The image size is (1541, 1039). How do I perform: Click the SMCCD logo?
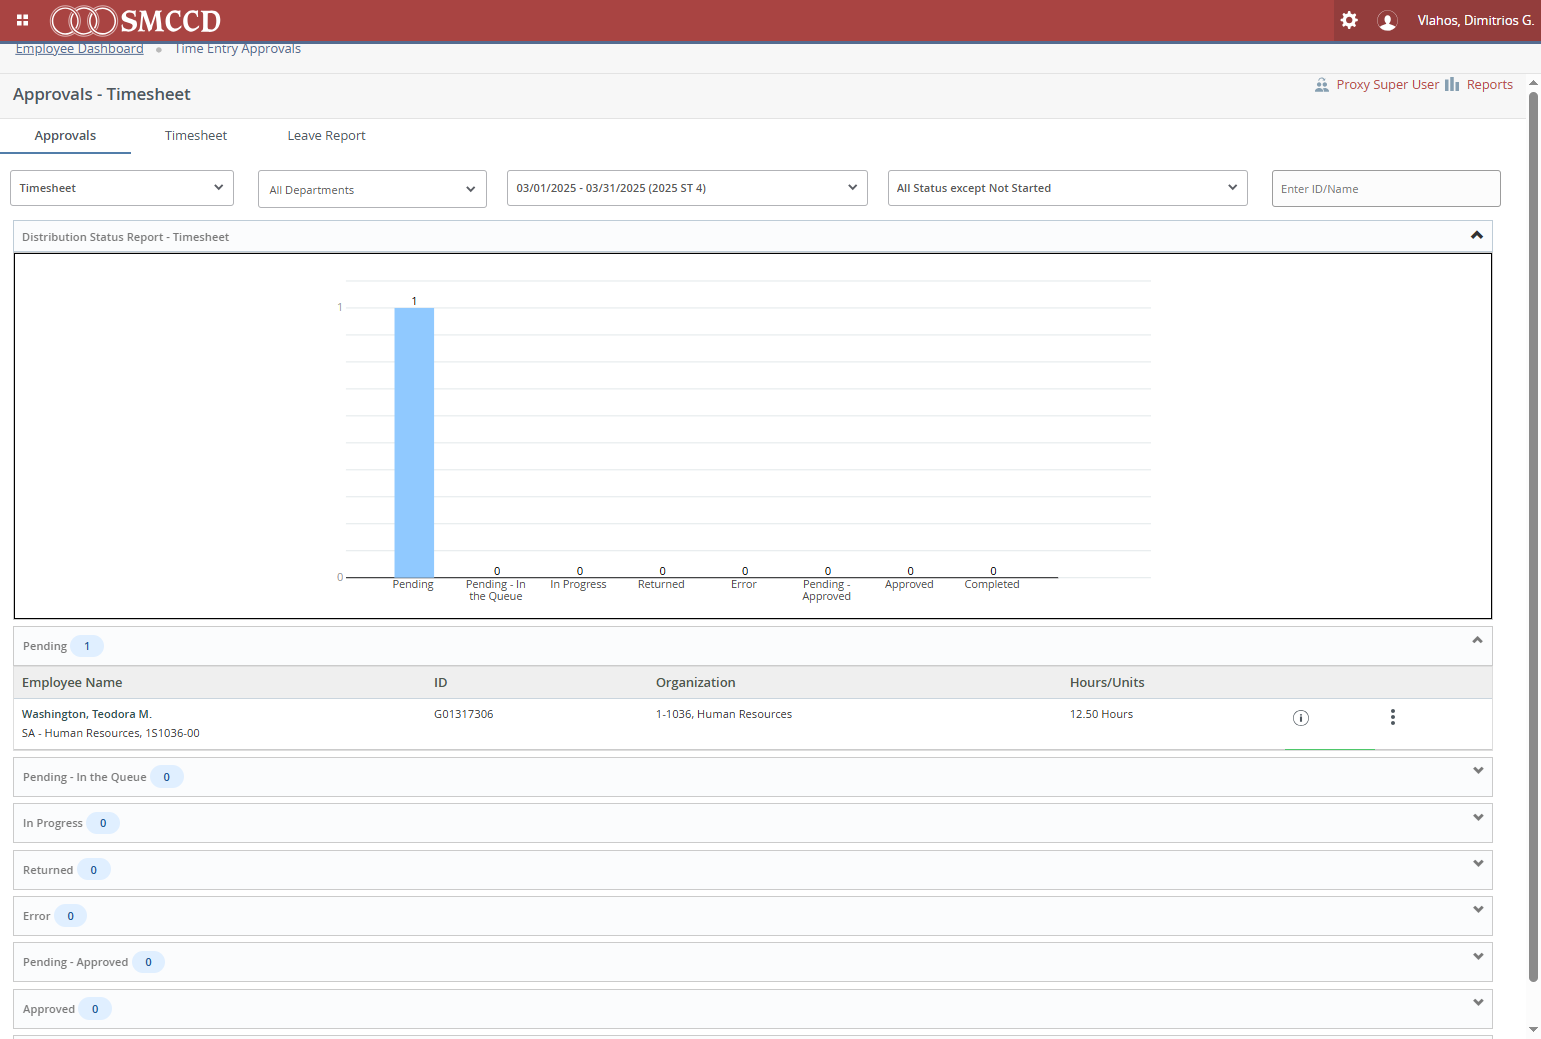[136, 20]
